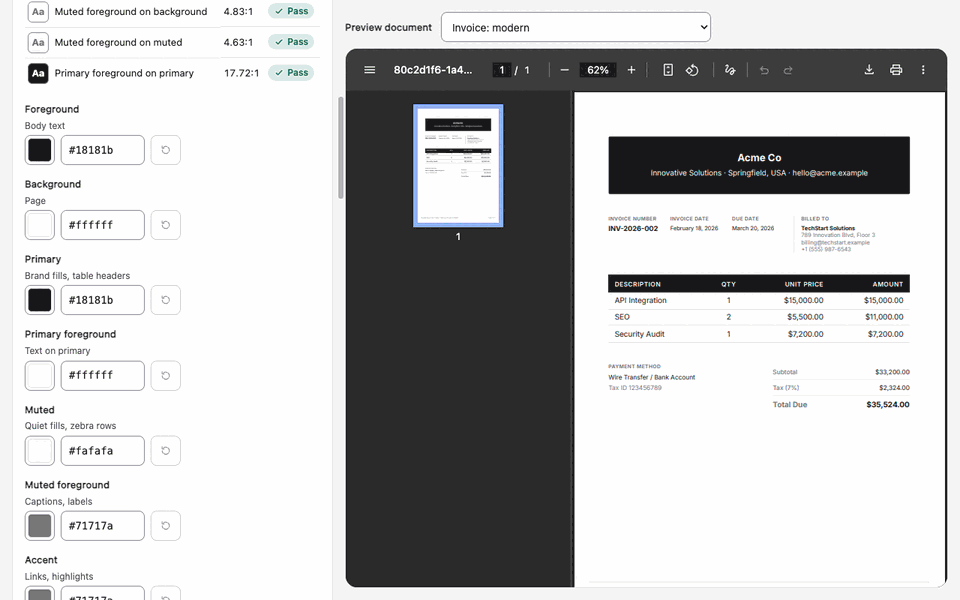Screen dimensions: 960x600
Task: Edit the Foreground hex value field
Action: pyautogui.click(x=102, y=150)
